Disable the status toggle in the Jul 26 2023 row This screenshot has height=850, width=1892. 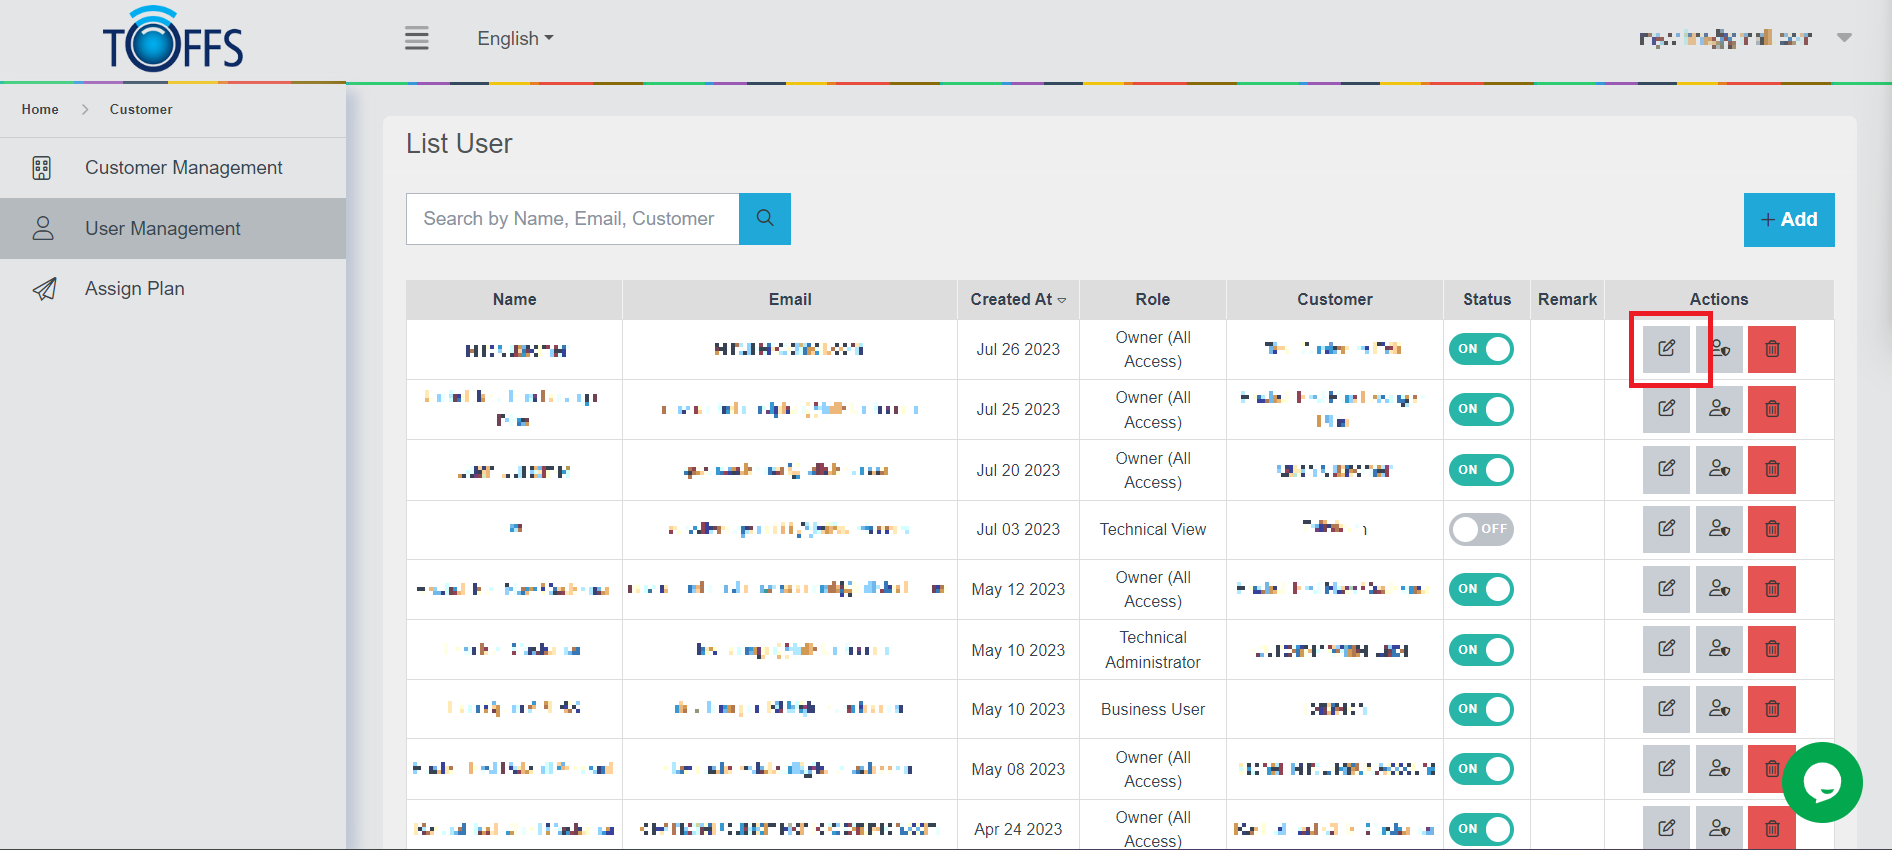tap(1481, 349)
